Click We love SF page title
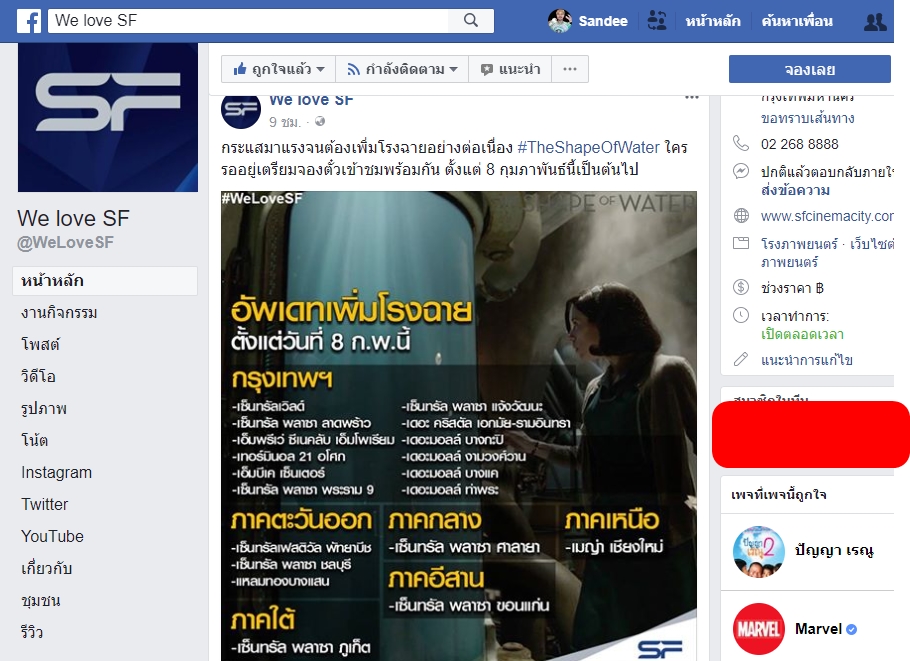910x661 pixels. [73, 218]
